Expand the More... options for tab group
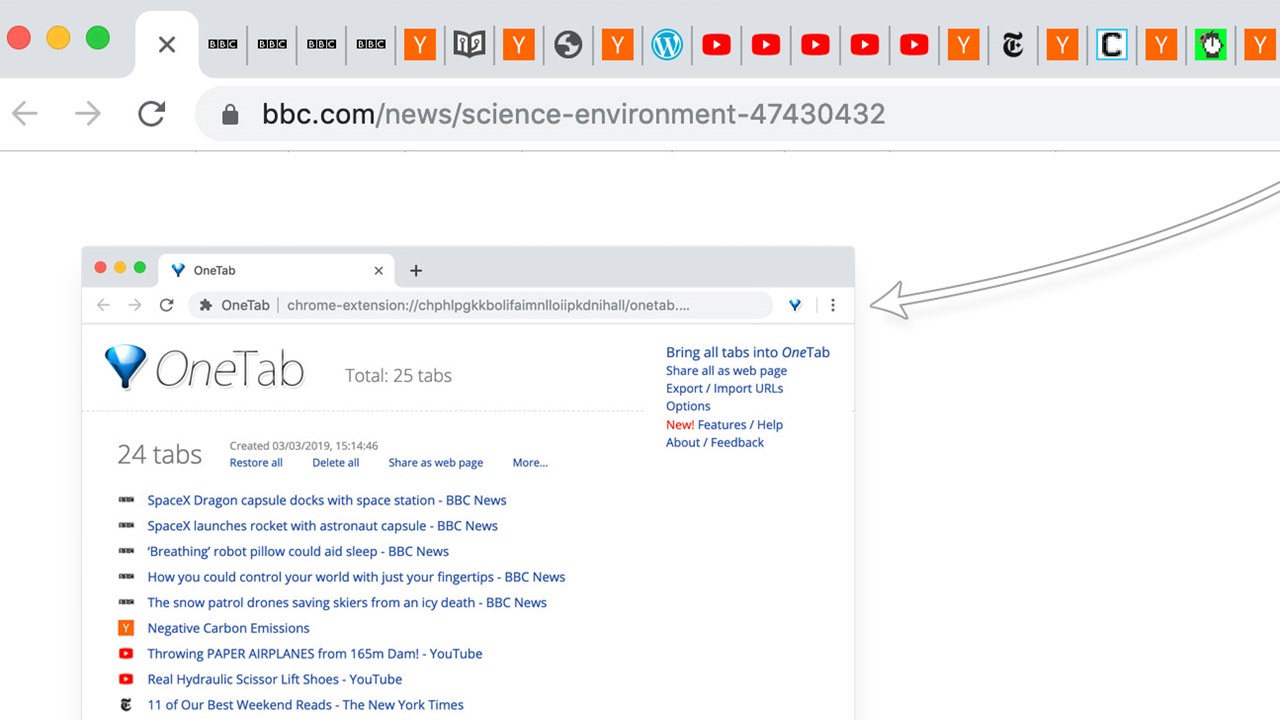Viewport: 1280px width, 720px height. point(530,463)
